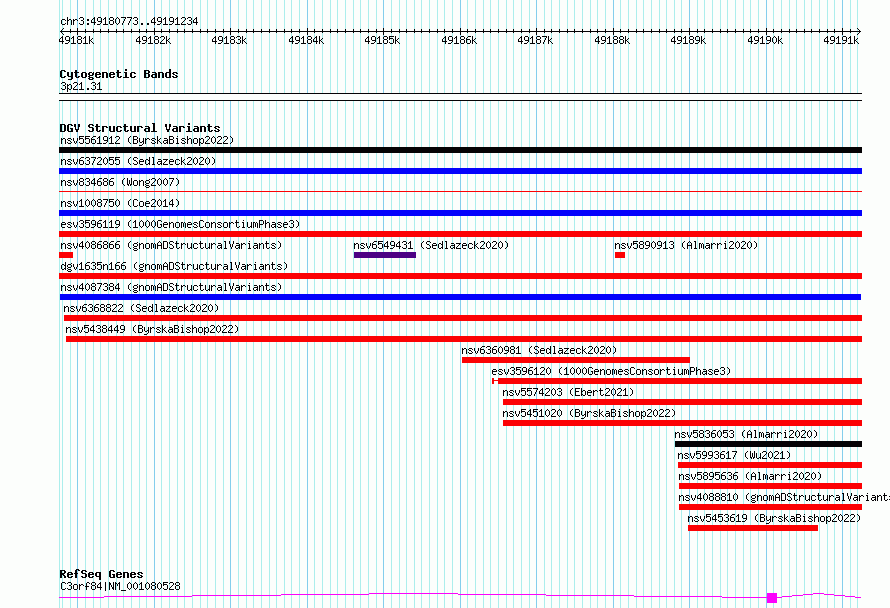Click the red nsv5895636 variant bar
The image size is (890, 608).
[770, 486]
